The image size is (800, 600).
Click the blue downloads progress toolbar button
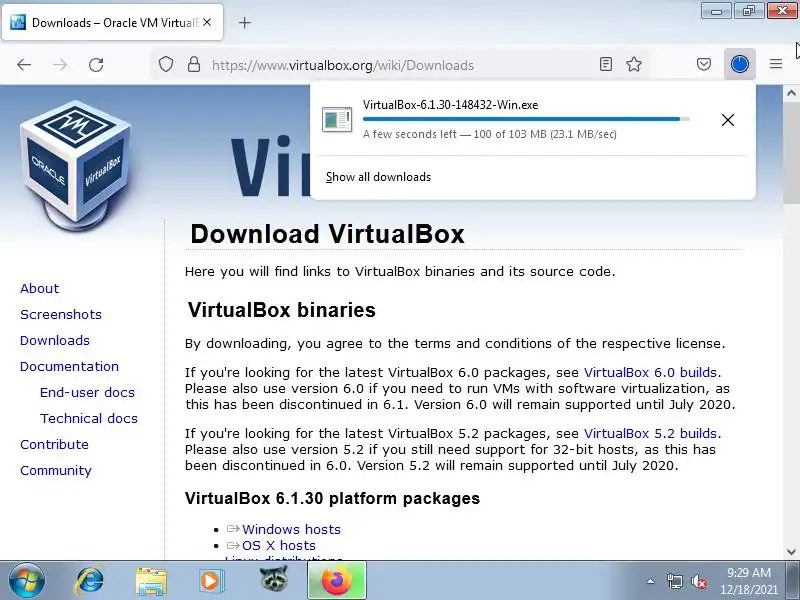pyautogui.click(x=740, y=64)
